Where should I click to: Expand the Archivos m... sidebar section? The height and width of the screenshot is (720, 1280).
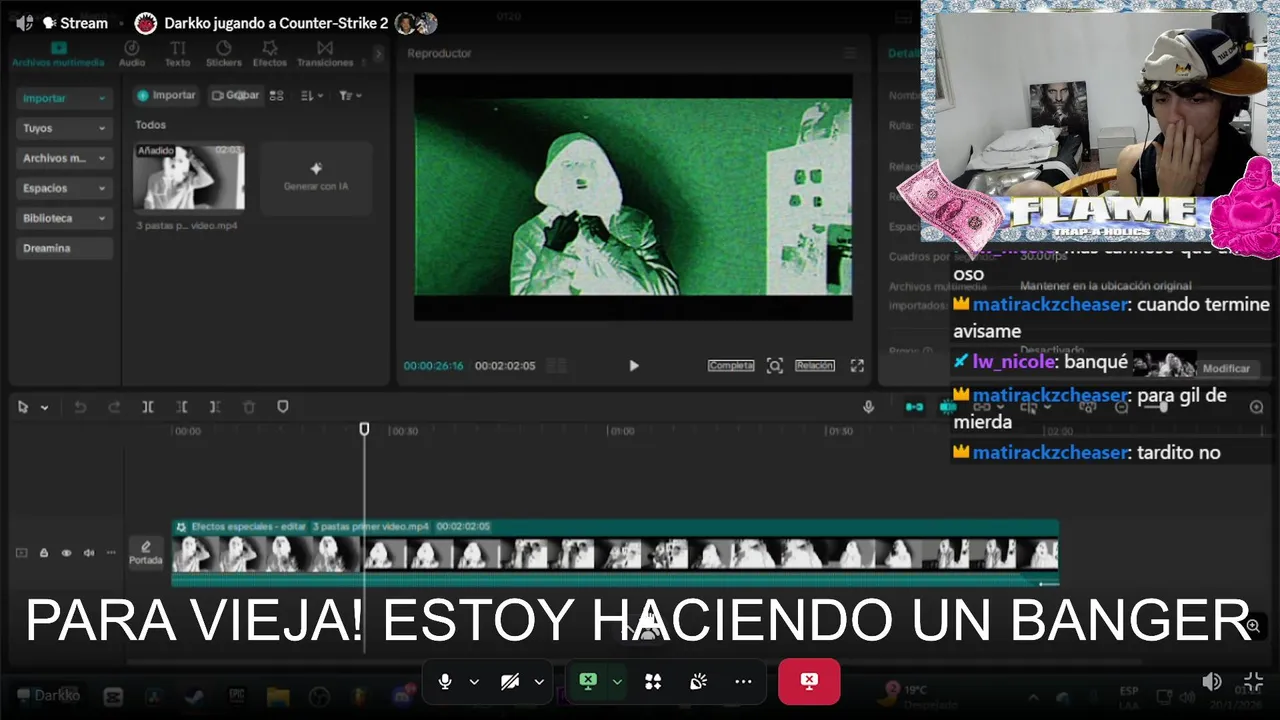(64, 158)
